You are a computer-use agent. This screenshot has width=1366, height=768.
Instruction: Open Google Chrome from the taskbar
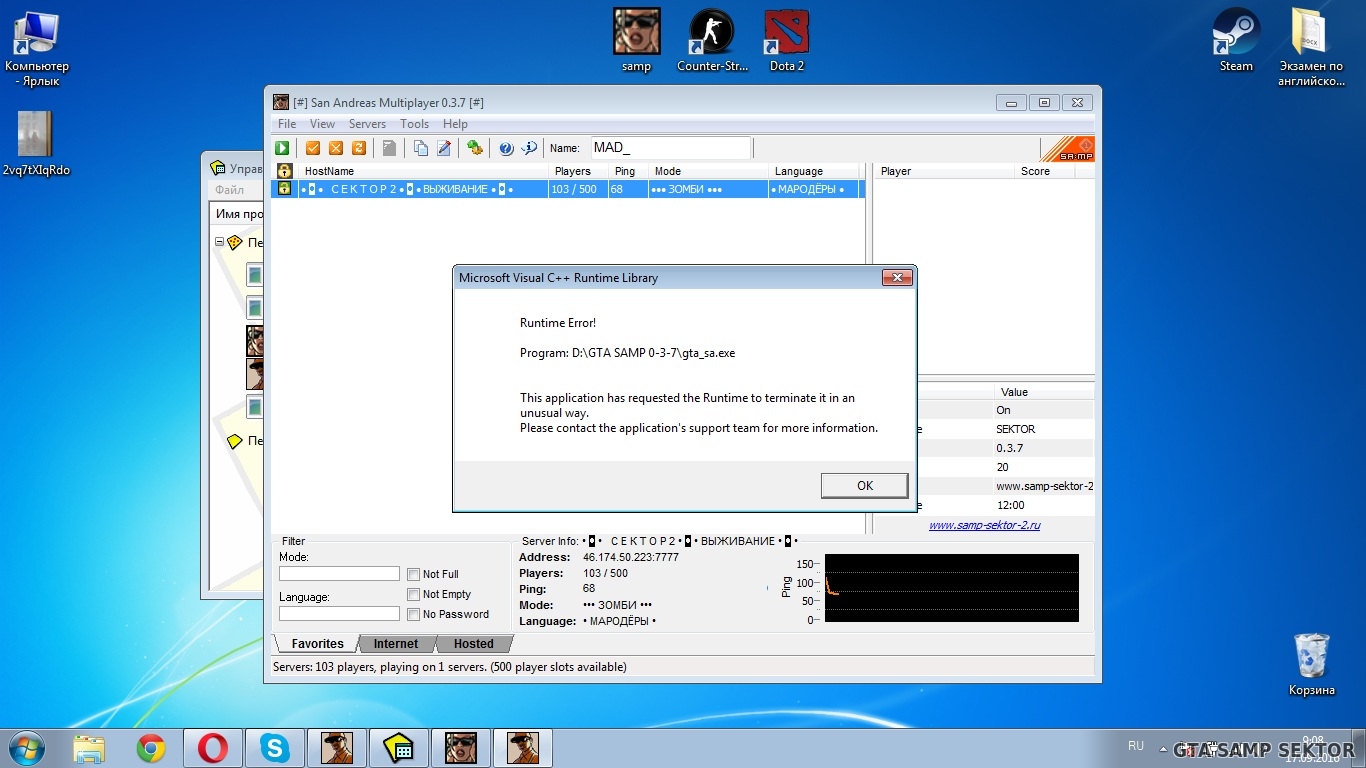(151, 748)
